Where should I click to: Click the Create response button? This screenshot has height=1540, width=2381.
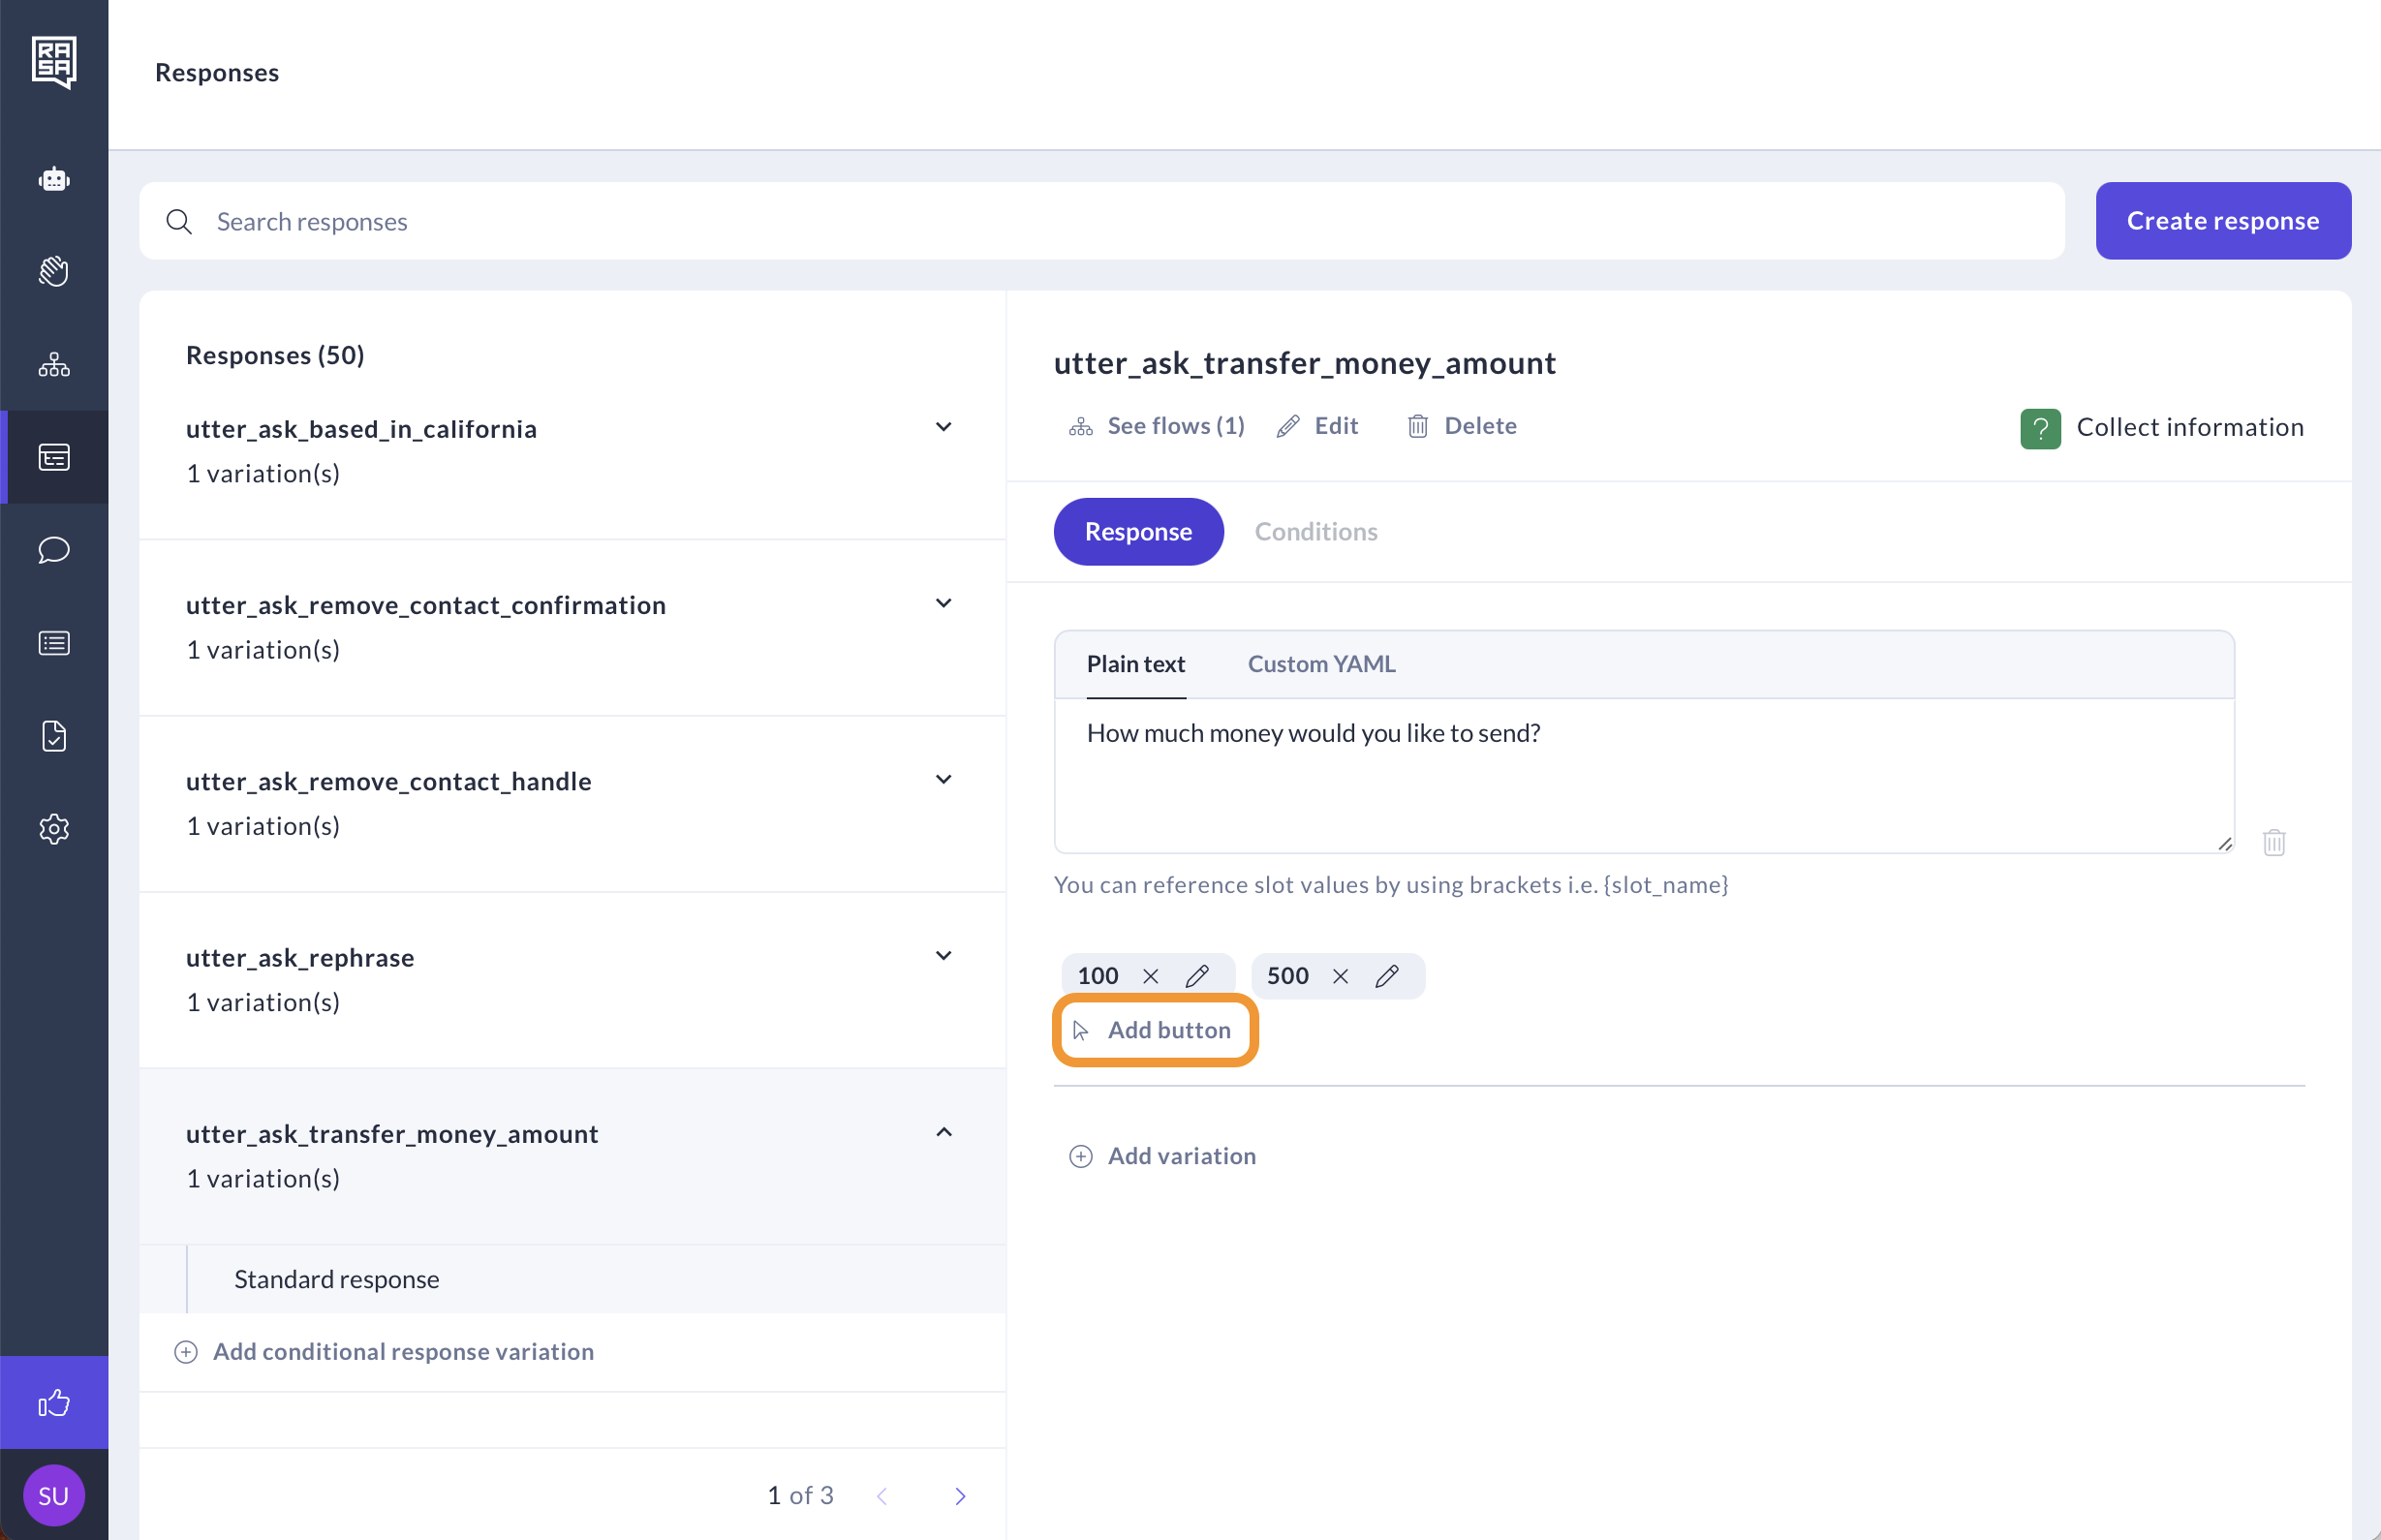[x=2222, y=221]
